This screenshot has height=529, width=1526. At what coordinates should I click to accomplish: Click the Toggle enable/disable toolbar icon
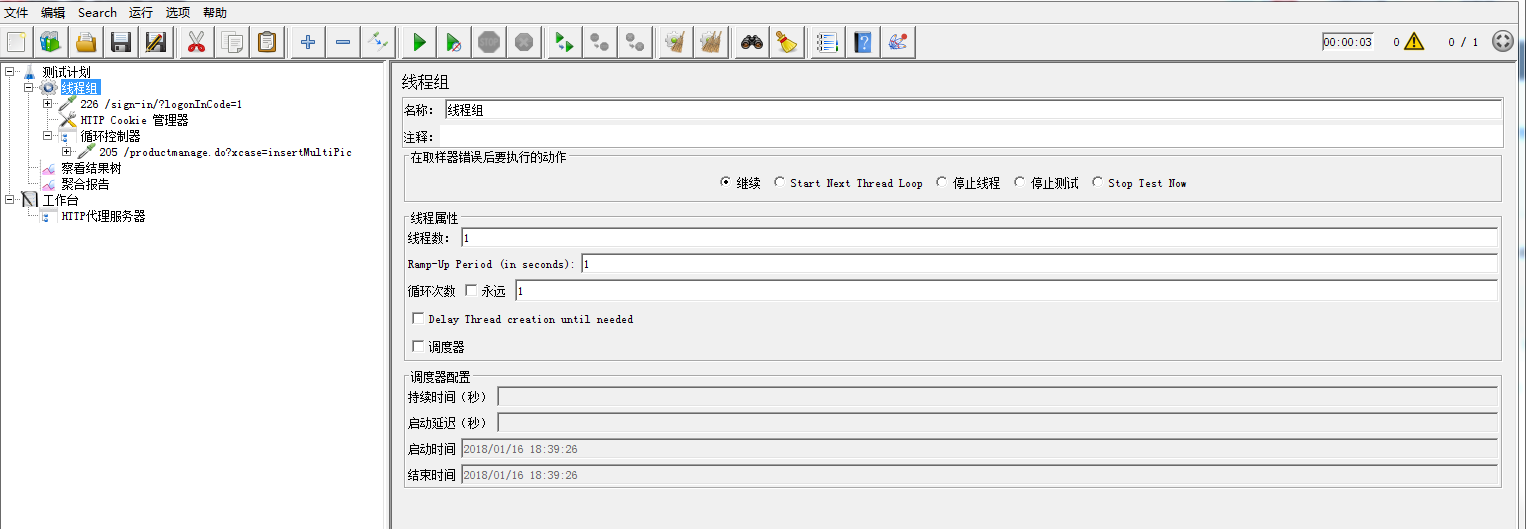(378, 42)
